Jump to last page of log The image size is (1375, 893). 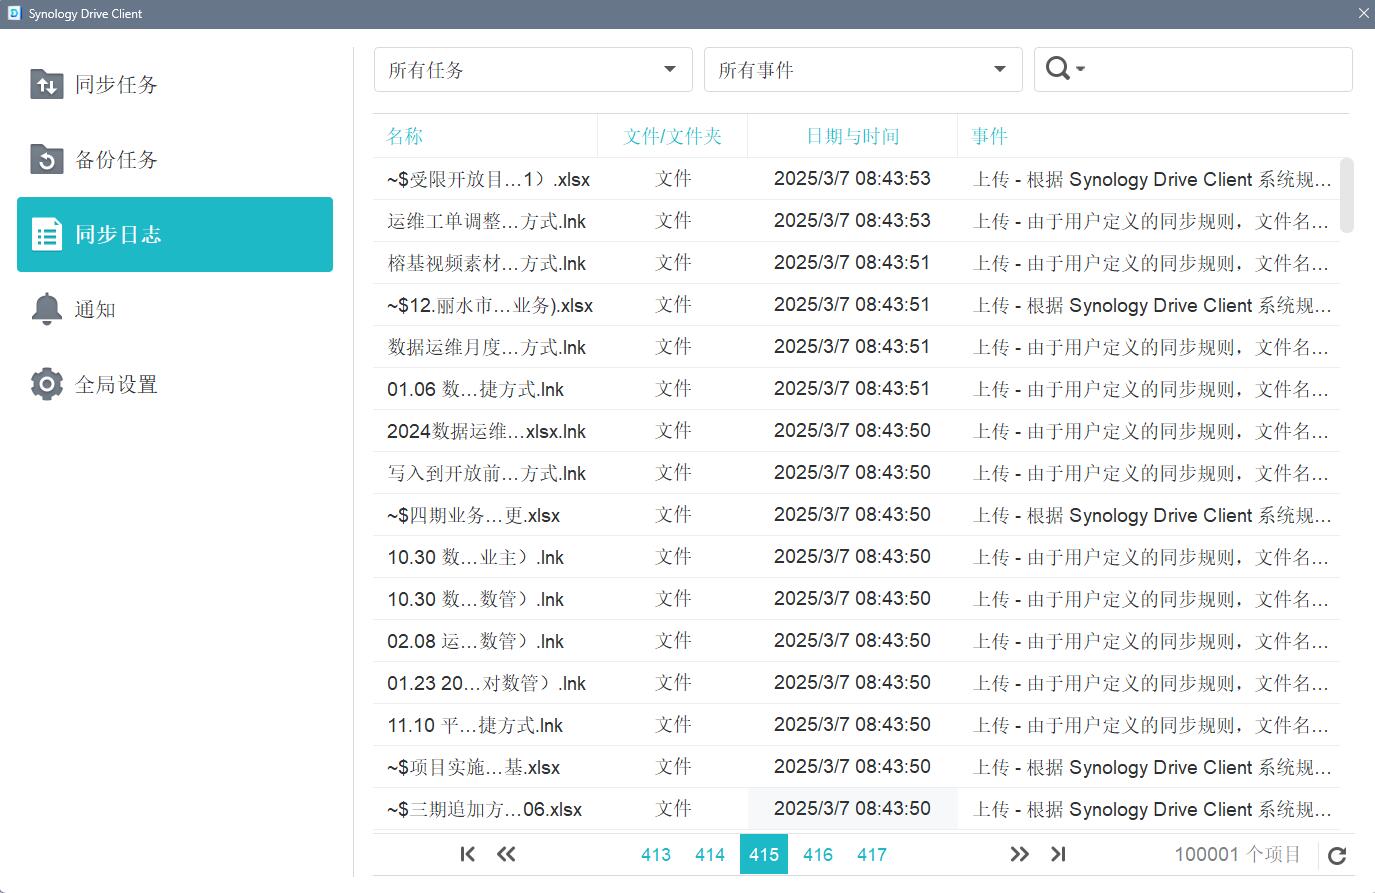(x=1058, y=854)
